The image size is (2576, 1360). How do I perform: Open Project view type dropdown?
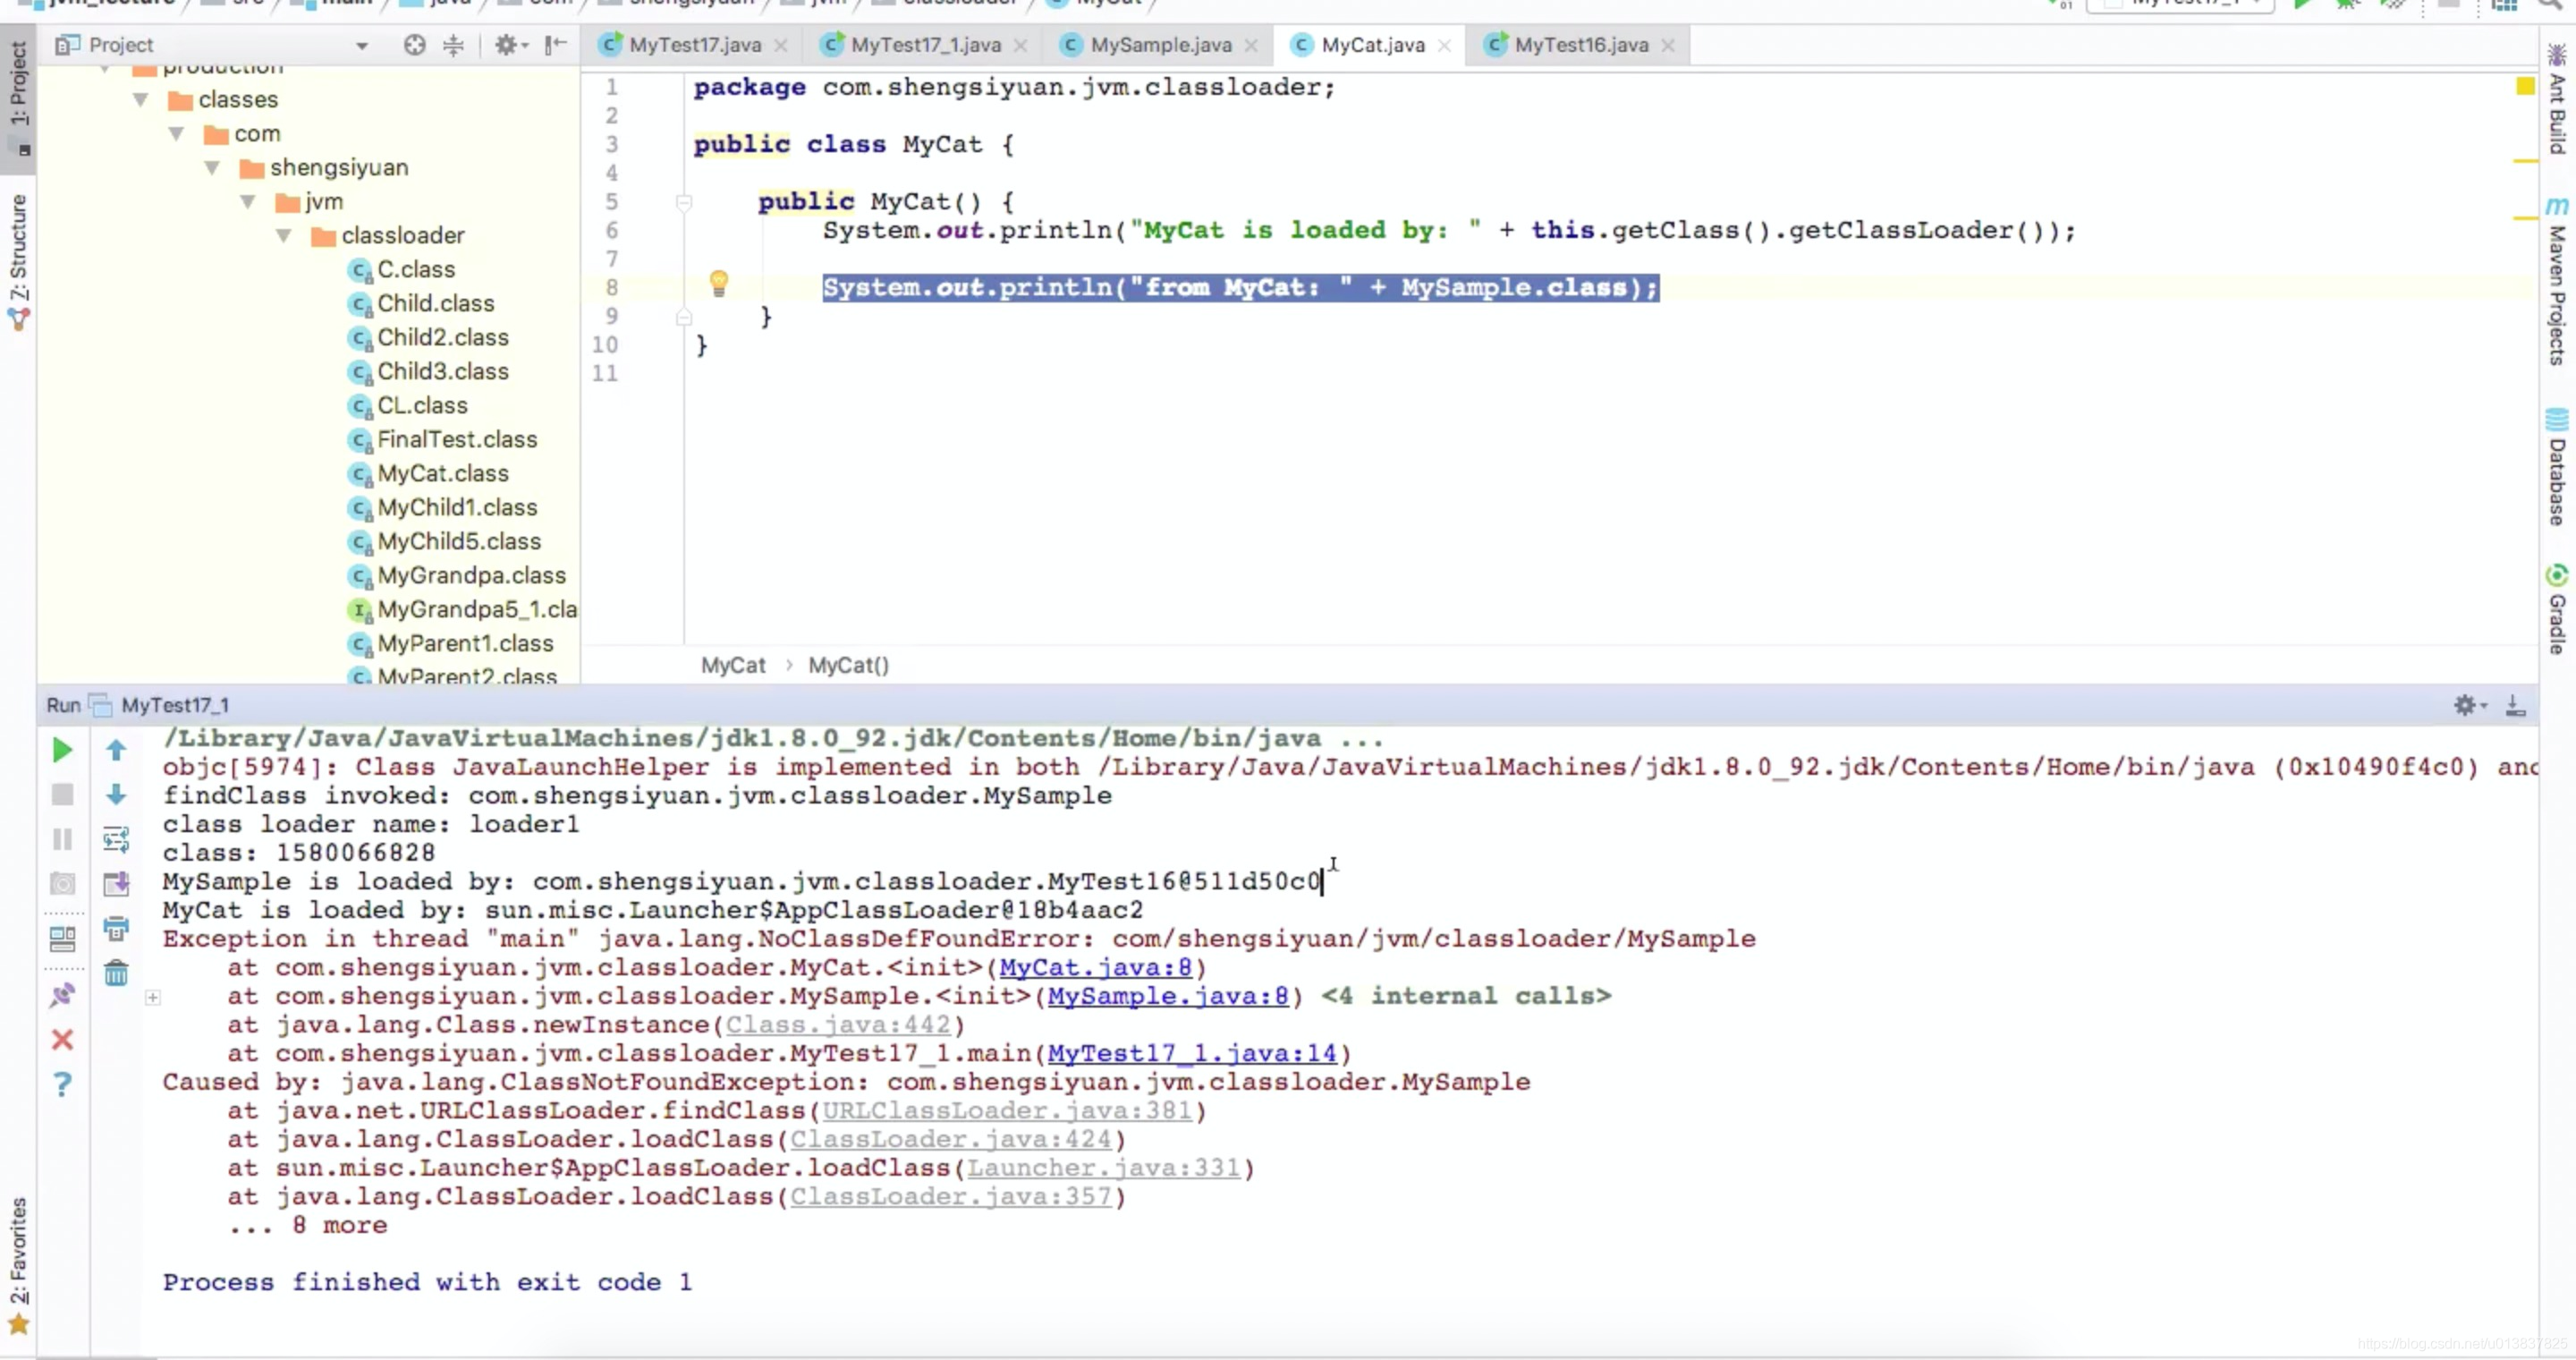(x=361, y=45)
